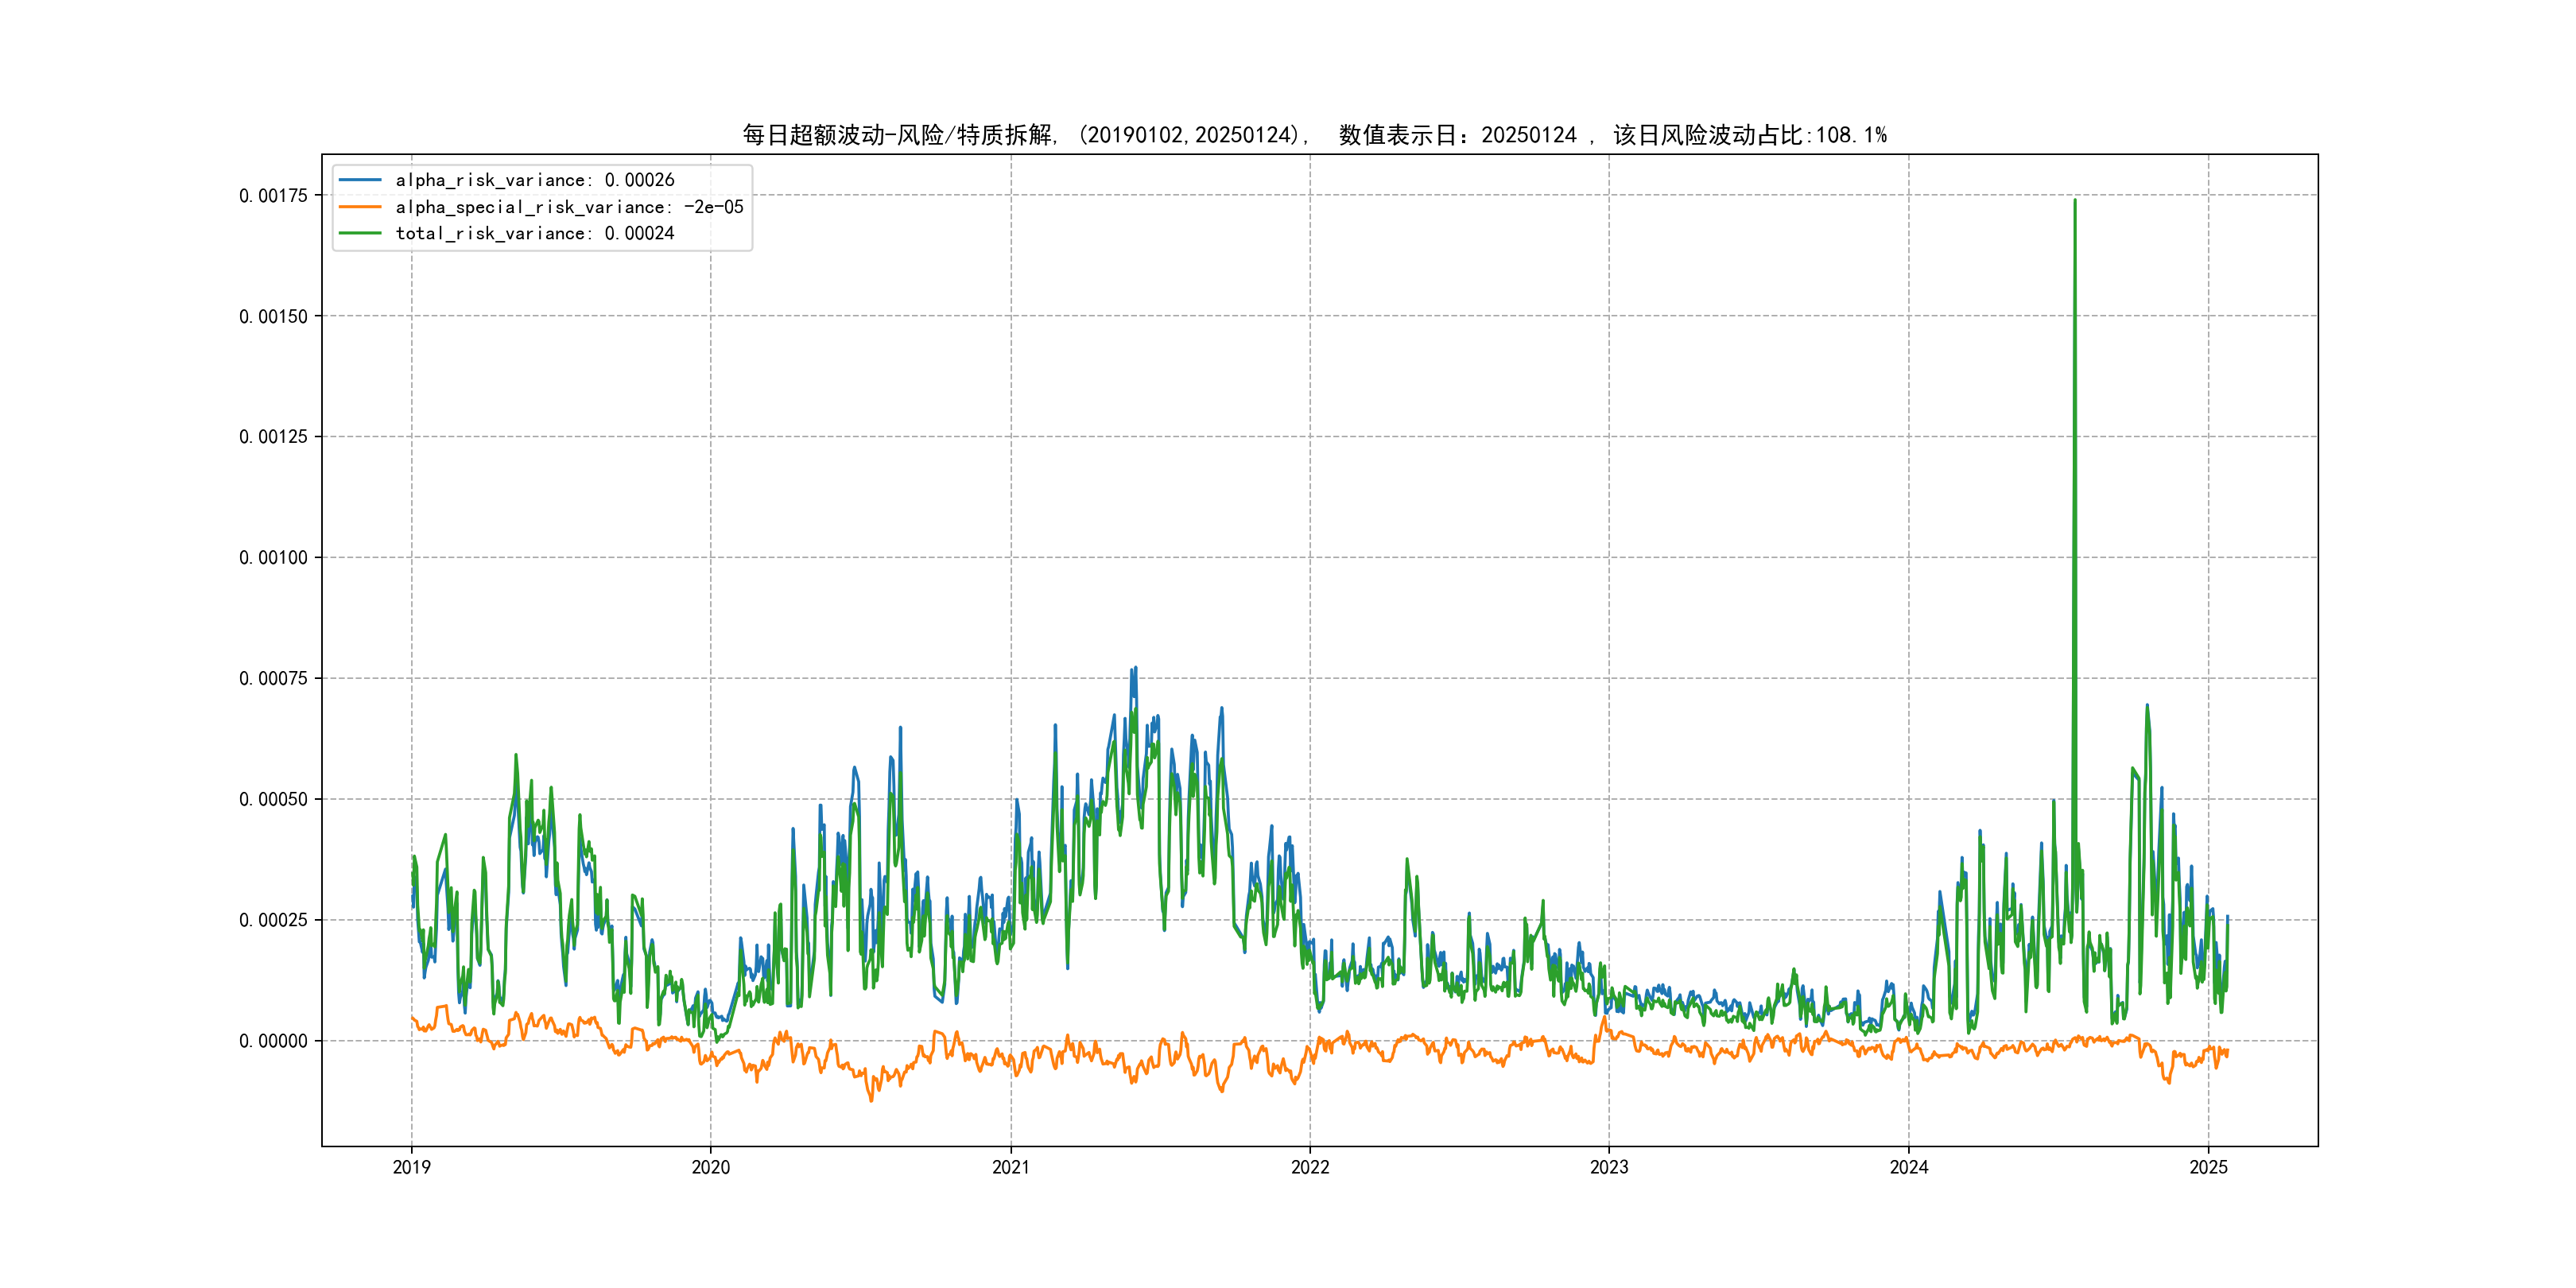The height and width of the screenshot is (1288, 2576).
Task: Click the 2023 x-axis tick label
Action: (x=1609, y=1167)
